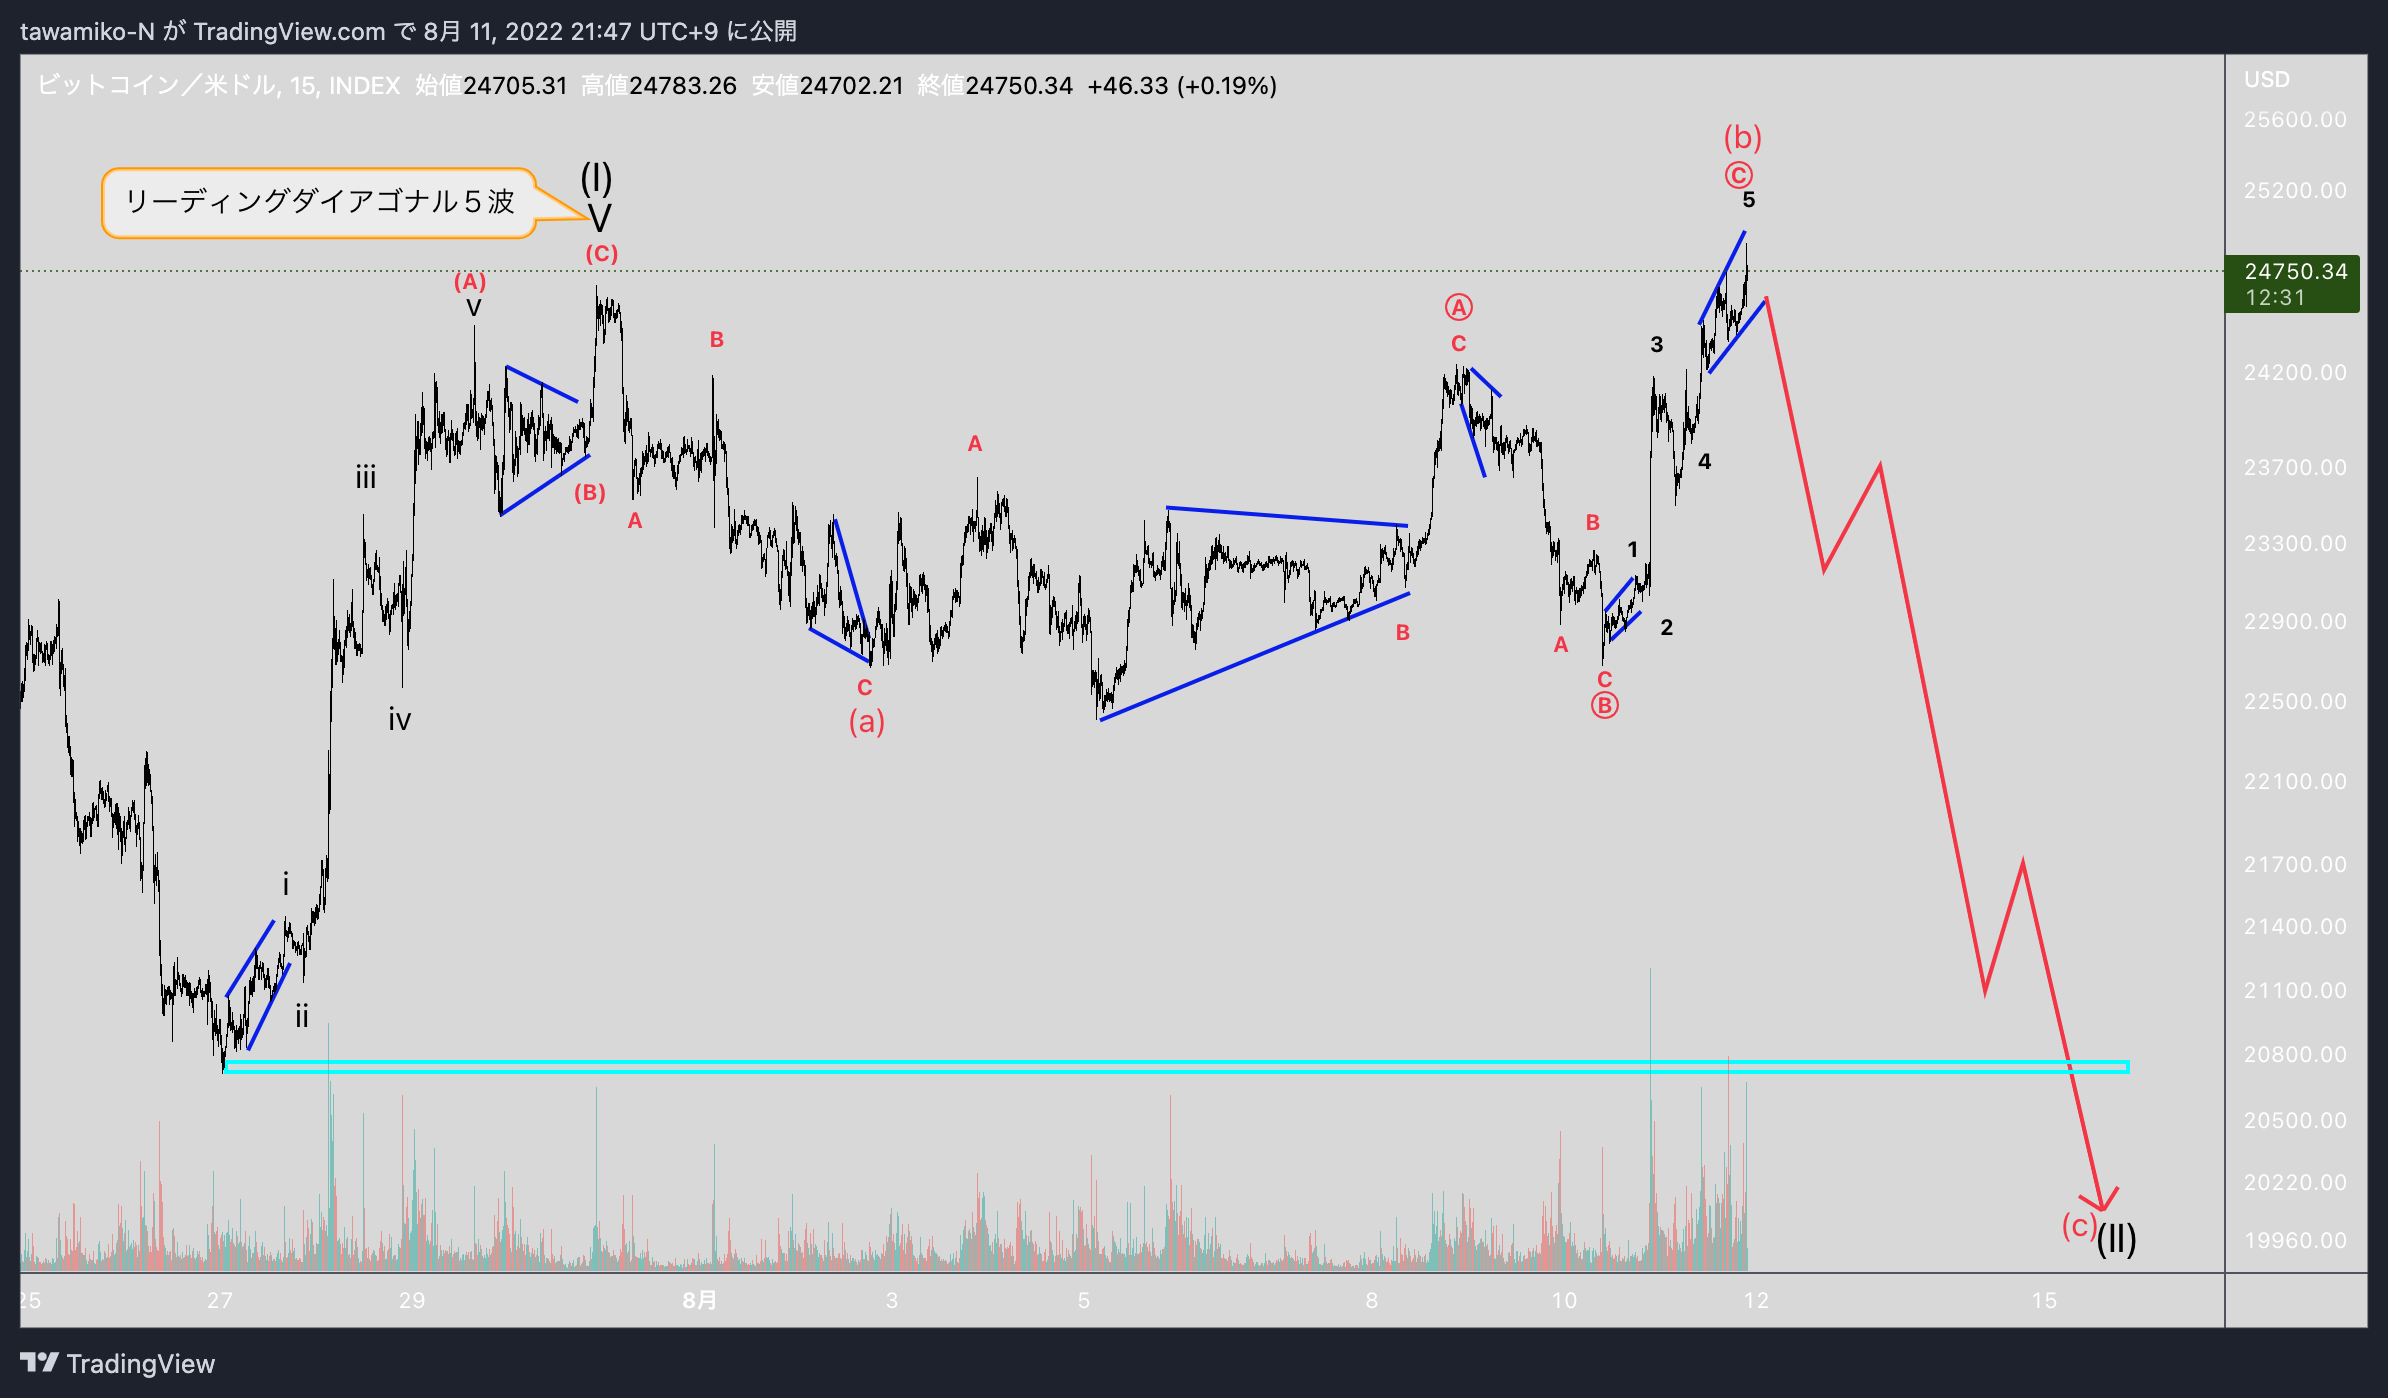Click the 終値24750.34 close value

(x=995, y=85)
